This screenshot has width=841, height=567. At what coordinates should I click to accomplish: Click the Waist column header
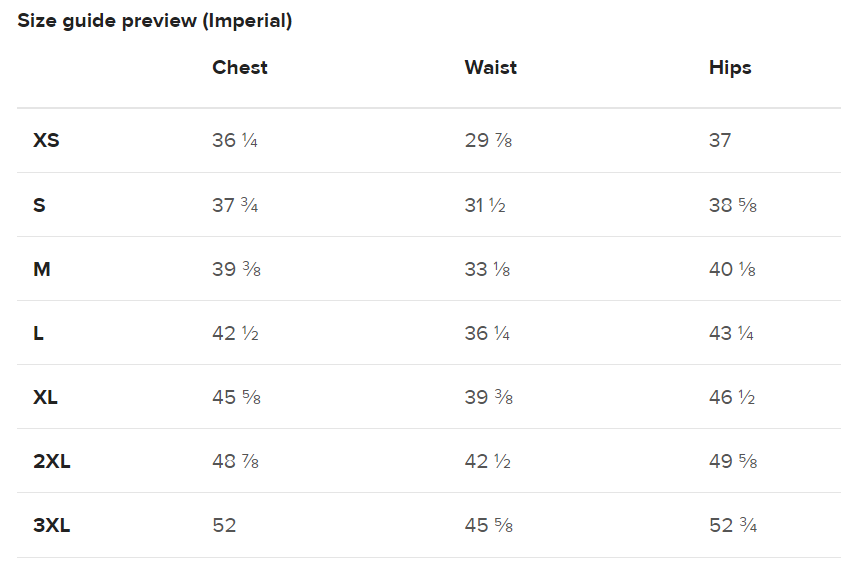click(x=491, y=68)
